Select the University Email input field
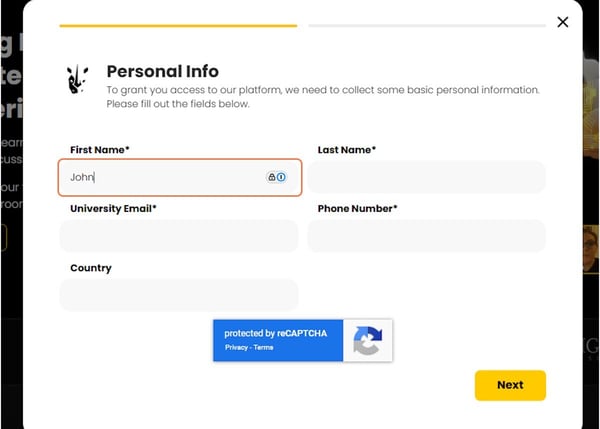Viewport: 600px width, 429px height. 179,236
